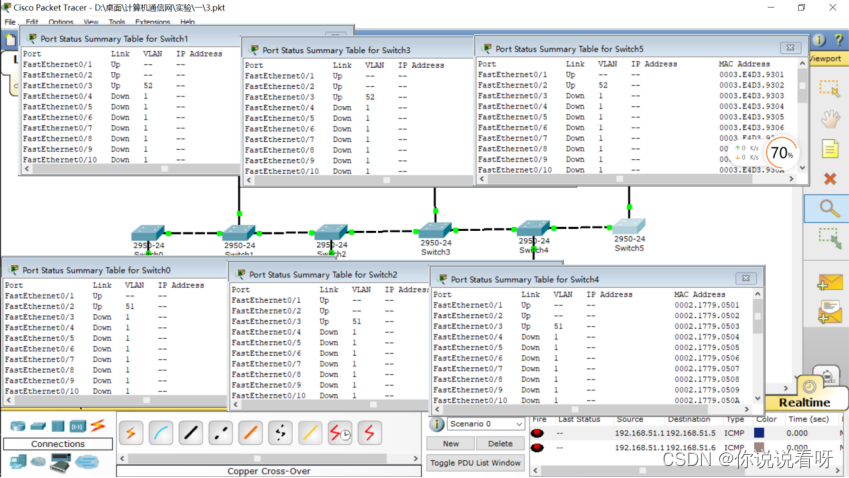Click right arrow of Switch5 horizontal scrollbar

pos(791,179)
